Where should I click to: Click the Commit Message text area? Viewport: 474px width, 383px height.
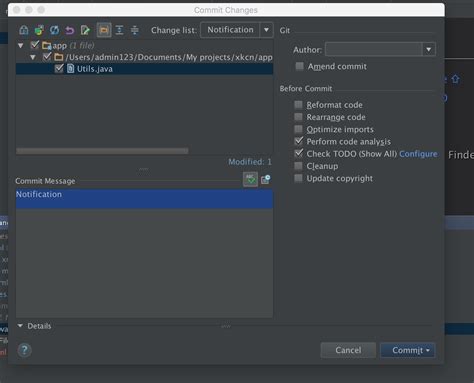pos(144,253)
